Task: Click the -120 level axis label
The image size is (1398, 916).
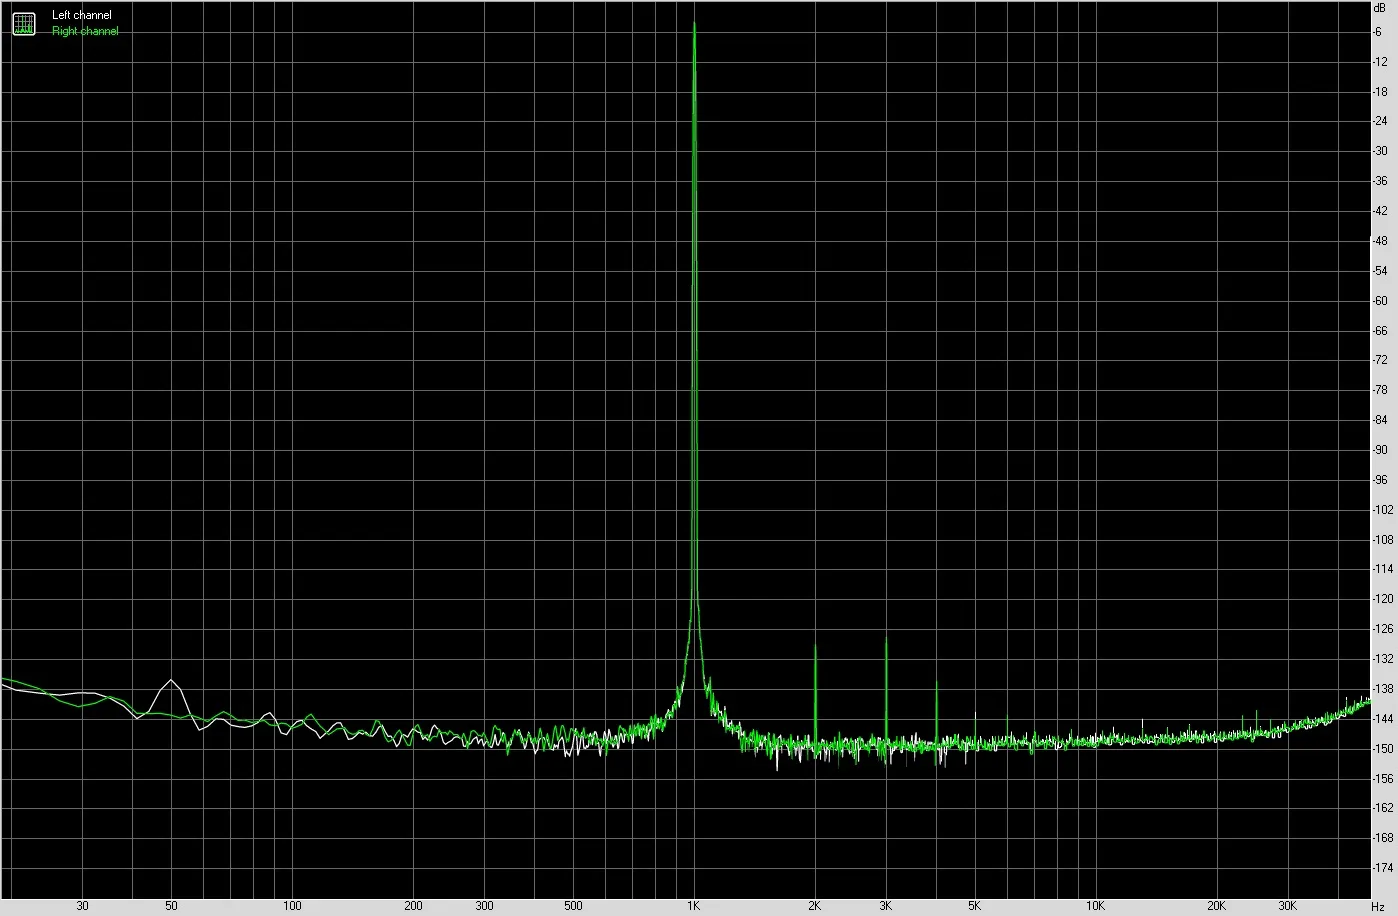Action: pos(1383,599)
